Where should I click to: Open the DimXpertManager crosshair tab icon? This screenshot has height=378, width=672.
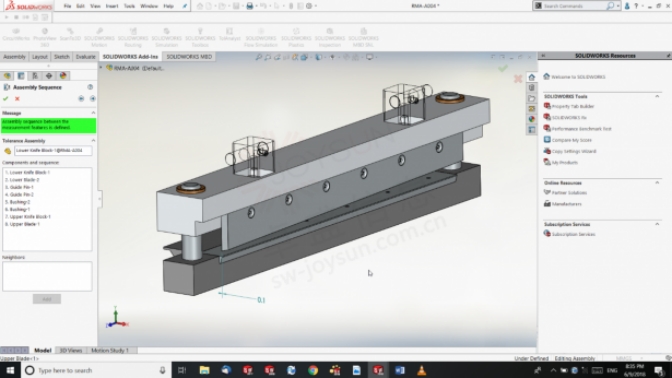[x=49, y=76]
